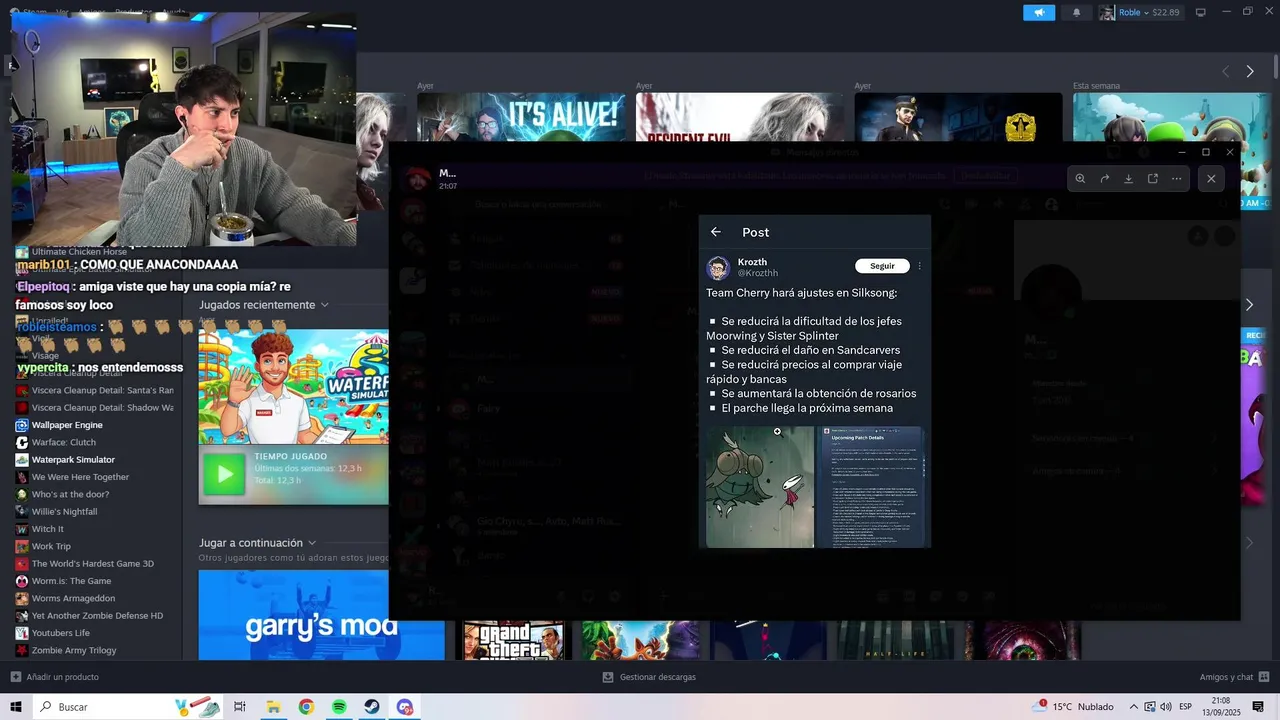Screen dimensions: 1280x720
Task: Select Yet Another Zombie Defense HD
Action: point(97,616)
